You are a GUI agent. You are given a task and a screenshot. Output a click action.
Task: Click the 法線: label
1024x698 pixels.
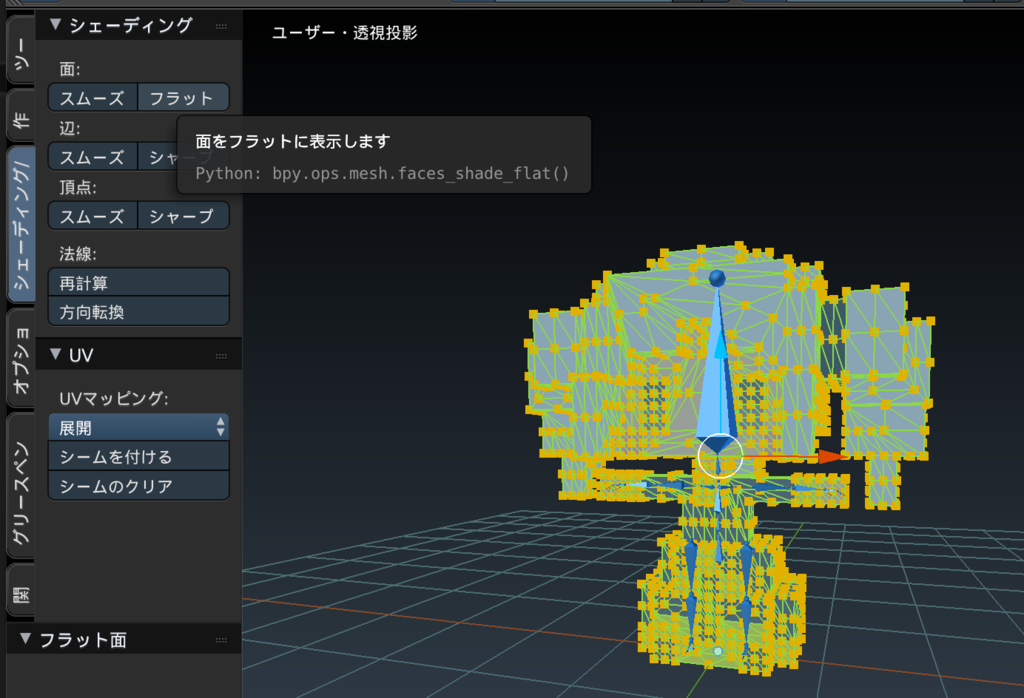click(x=78, y=253)
